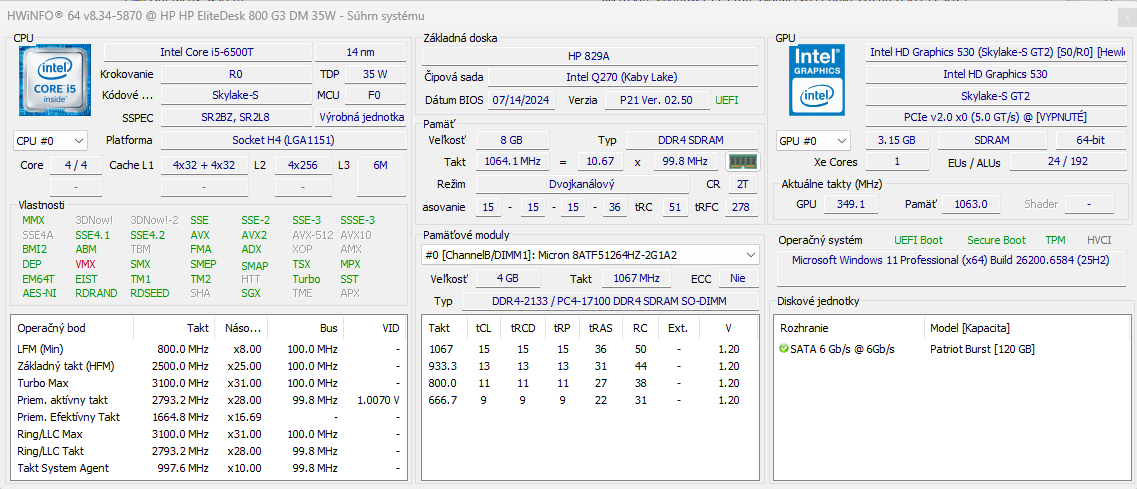Click the 64-bit GPU bus width value
Image resolution: width=1137 pixels, height=489 pixels.
click(1091, 140)
